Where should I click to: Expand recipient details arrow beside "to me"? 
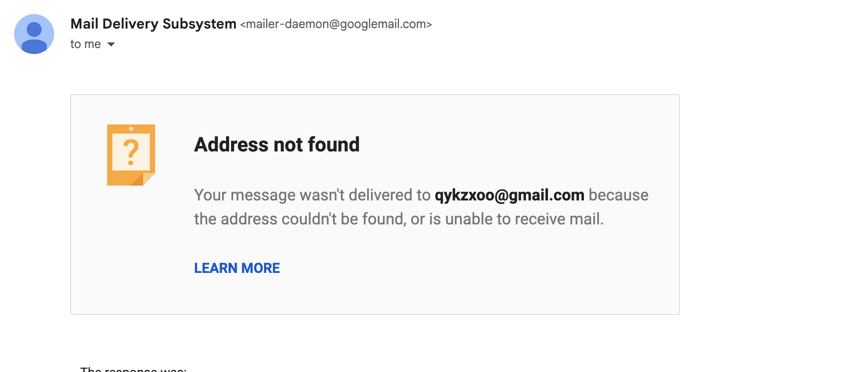111,44
